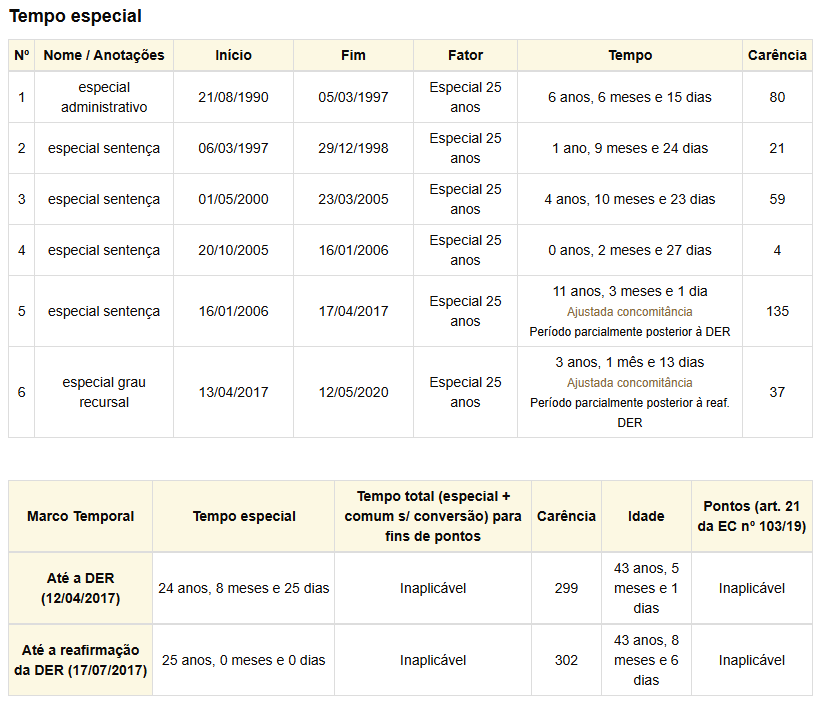Click "6 anos, 6 meses e 15 dias"

coord(629,97)
